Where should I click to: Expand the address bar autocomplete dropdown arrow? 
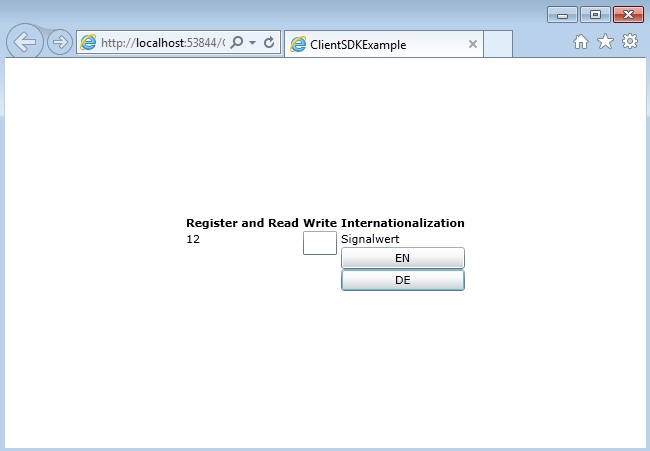(252, 44)
